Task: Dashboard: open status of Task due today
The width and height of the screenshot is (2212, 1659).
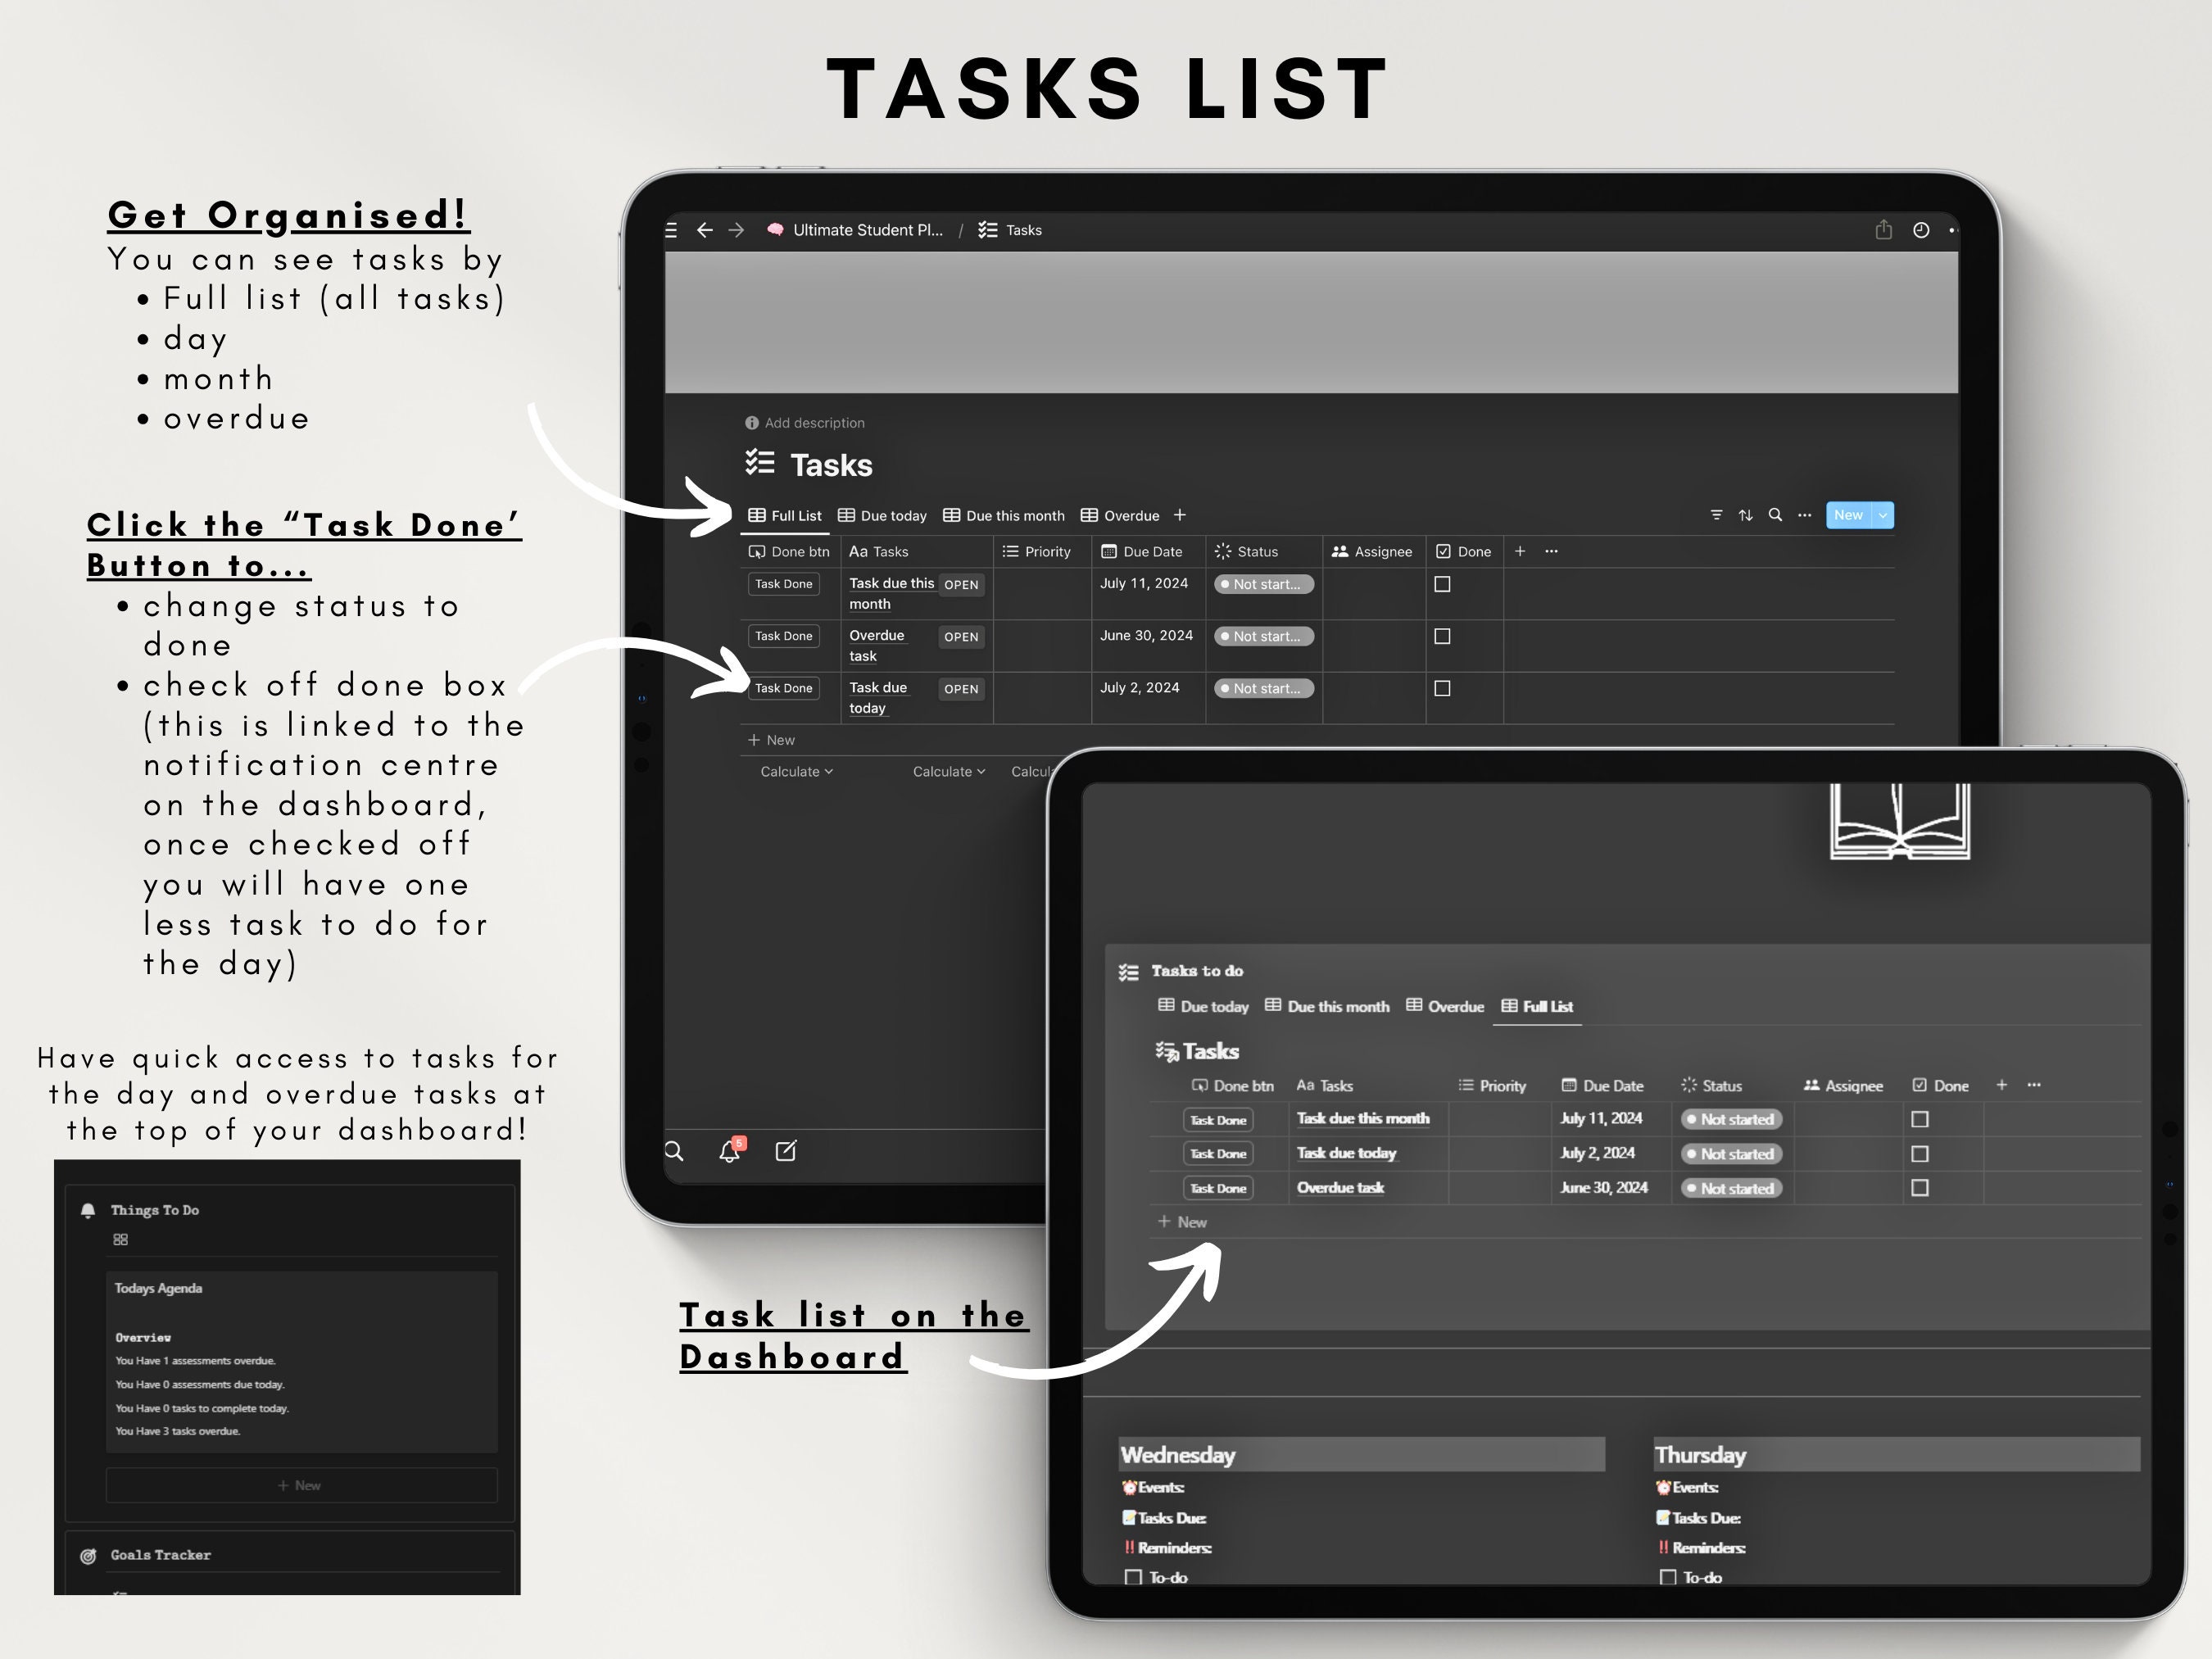Action: (1731, 1154)
